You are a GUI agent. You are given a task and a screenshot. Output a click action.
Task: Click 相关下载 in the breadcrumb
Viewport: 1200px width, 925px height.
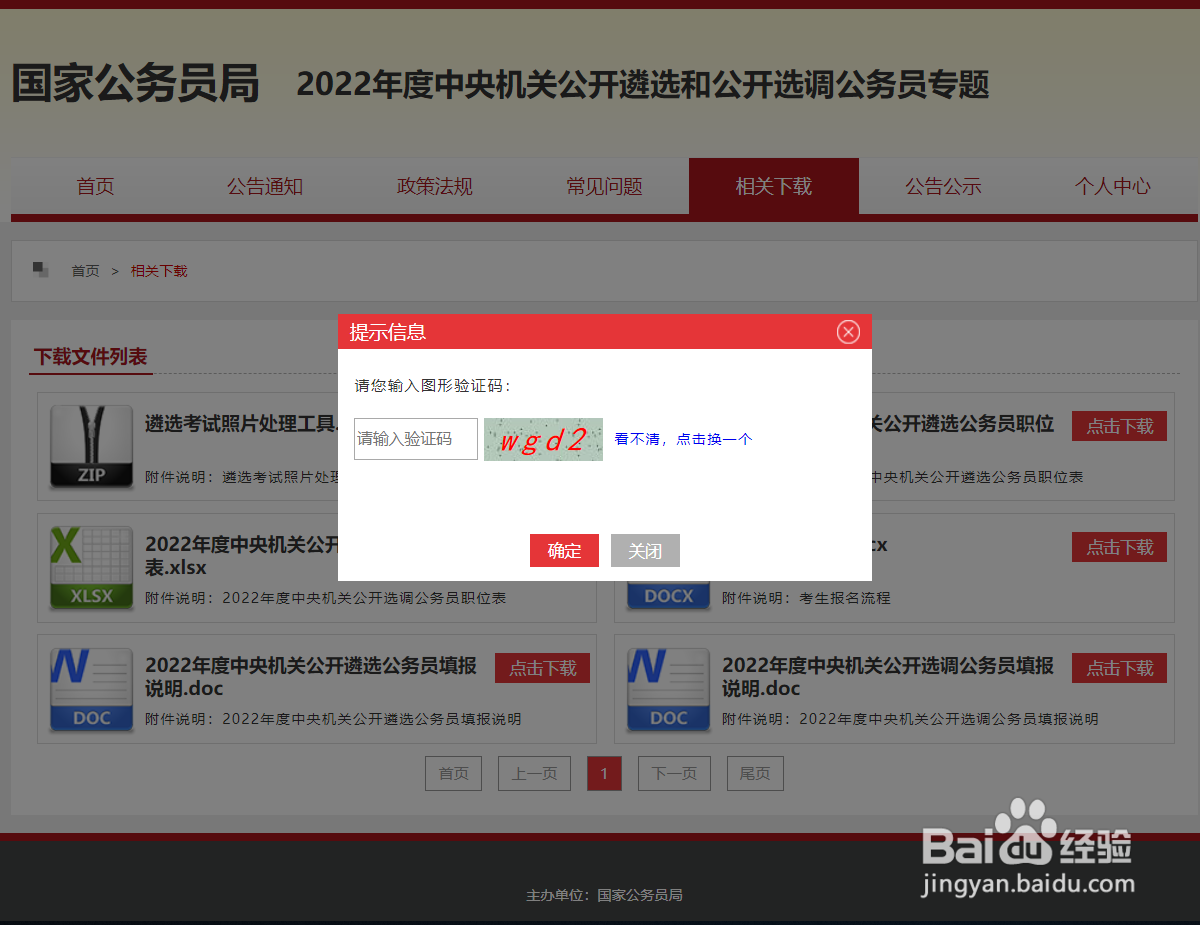(159, 271)
